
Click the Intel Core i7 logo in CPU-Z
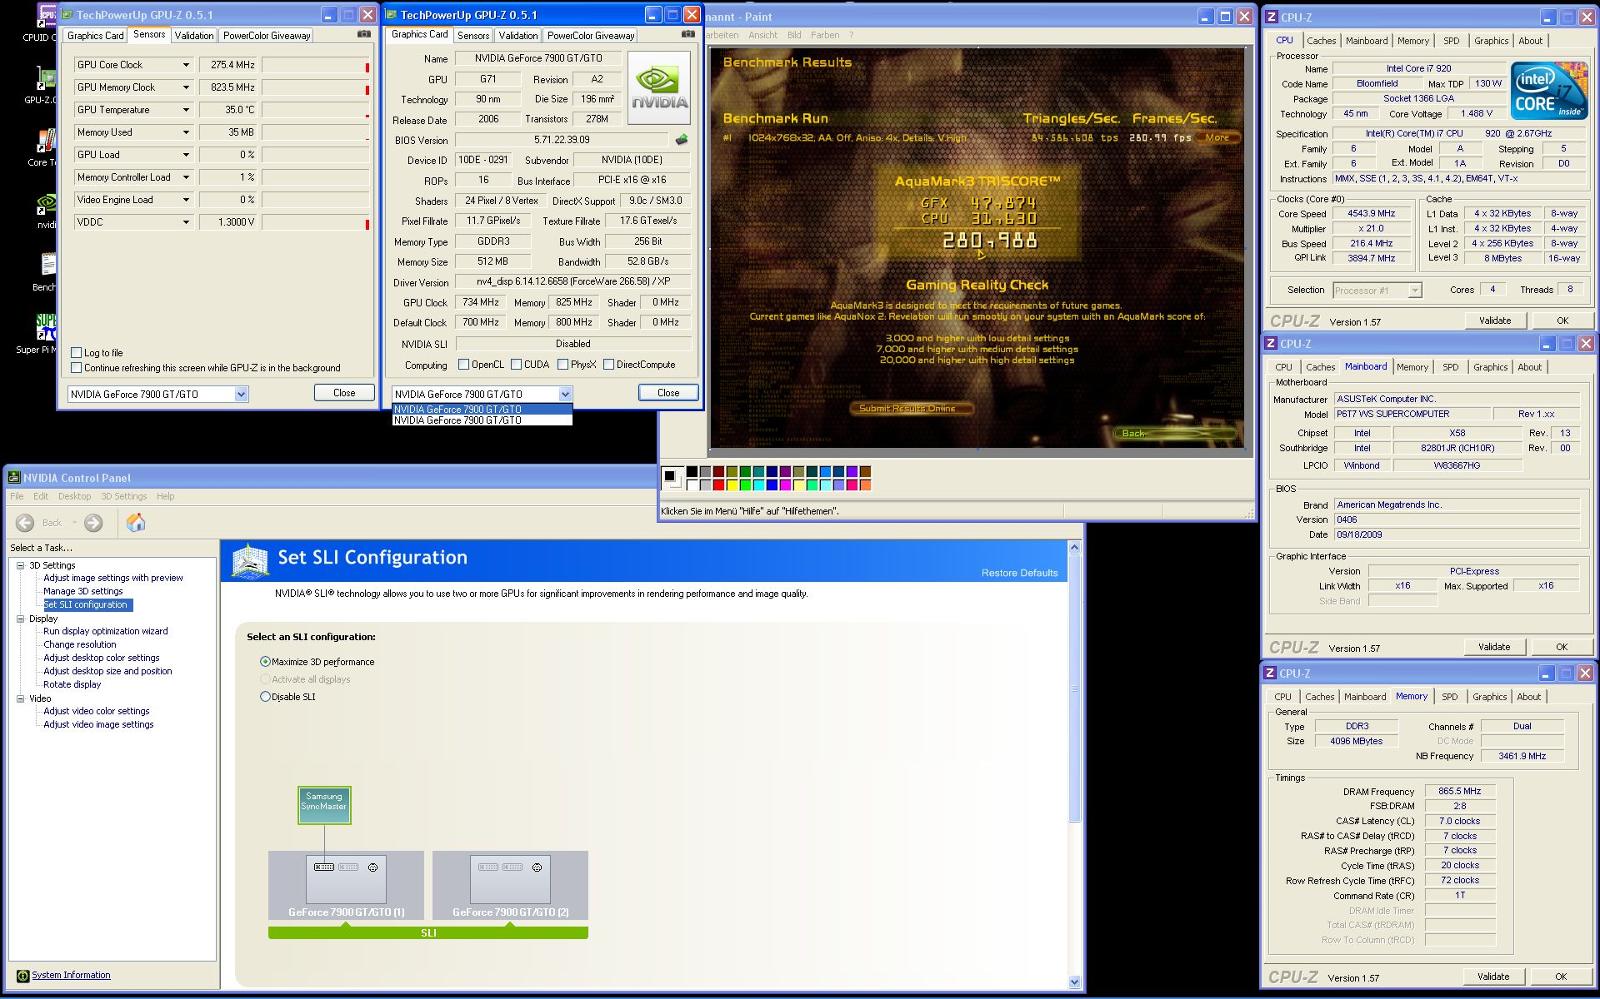pos(1549,90)
